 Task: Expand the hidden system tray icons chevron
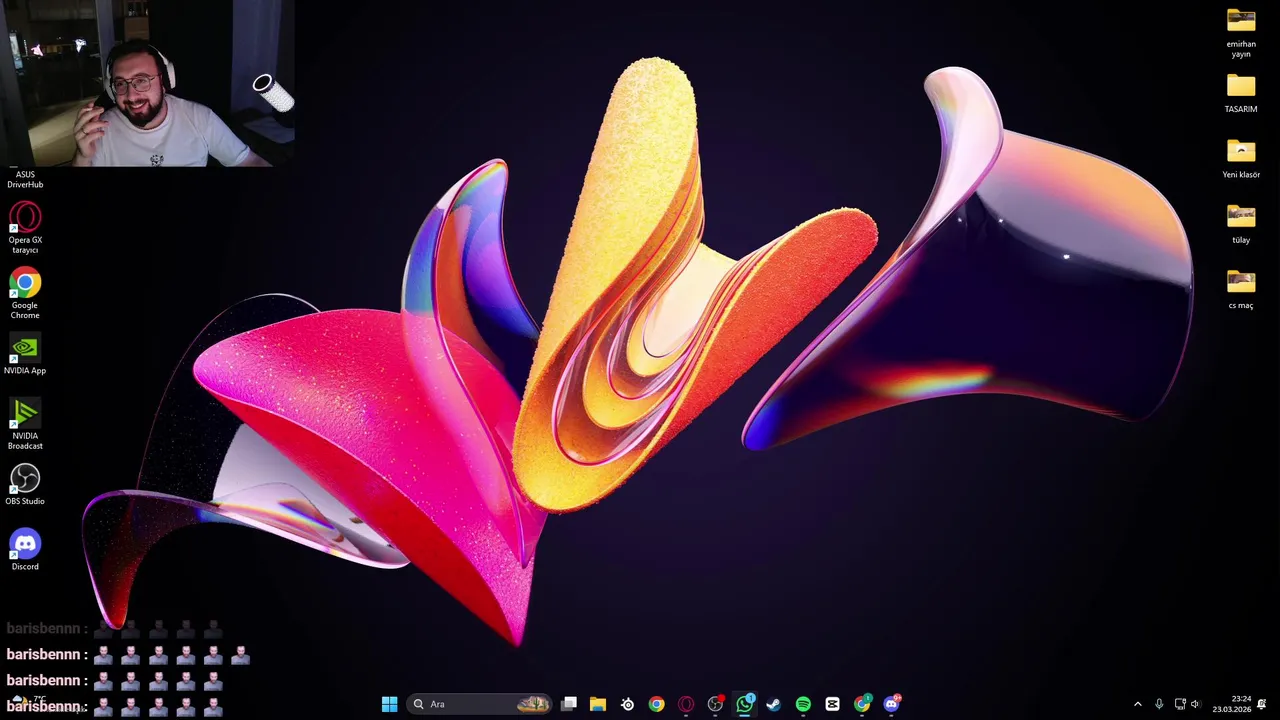1137,704
